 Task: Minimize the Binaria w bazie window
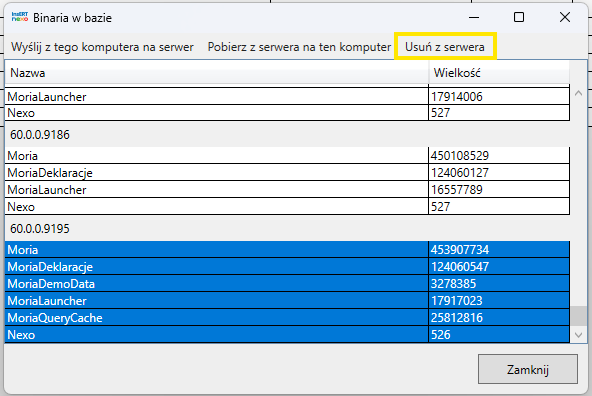point(474,17)
